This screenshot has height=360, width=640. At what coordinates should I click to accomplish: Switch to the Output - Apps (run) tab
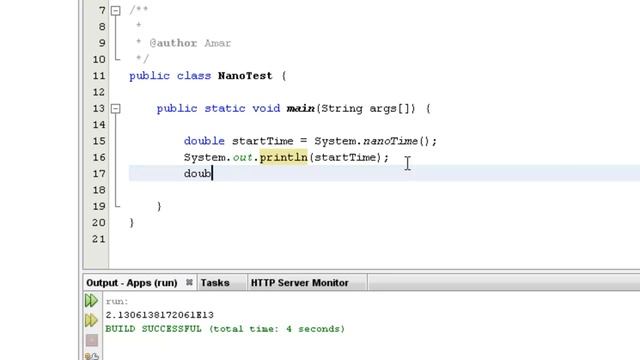pyautogui.click(x=131, y=282)
